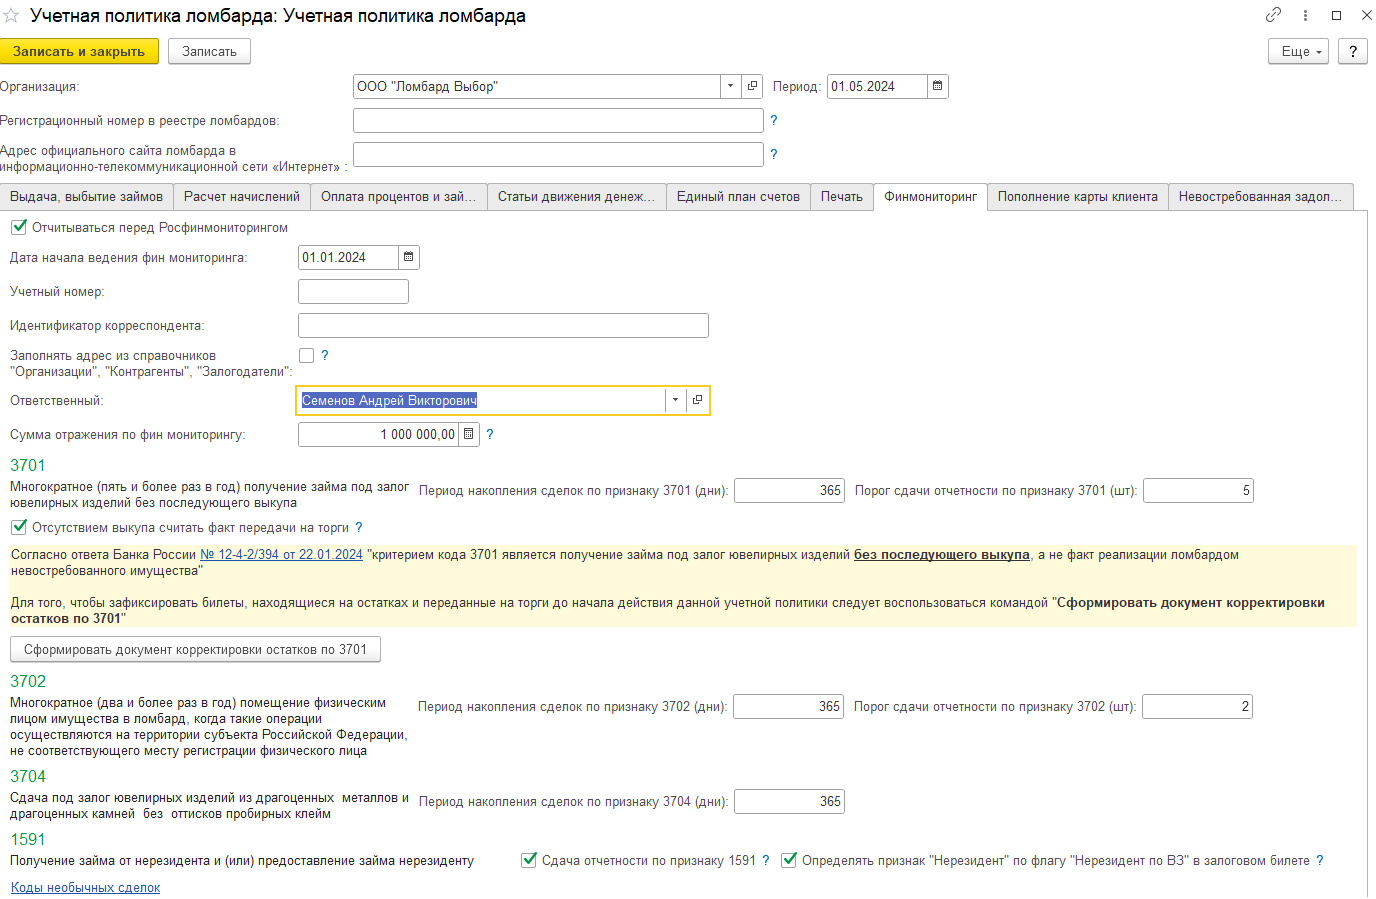Viewport: 1376px width, 899px height.
Task: Add form to favorites with star icon
Action: pyautogui.click(x=11, y=16)
